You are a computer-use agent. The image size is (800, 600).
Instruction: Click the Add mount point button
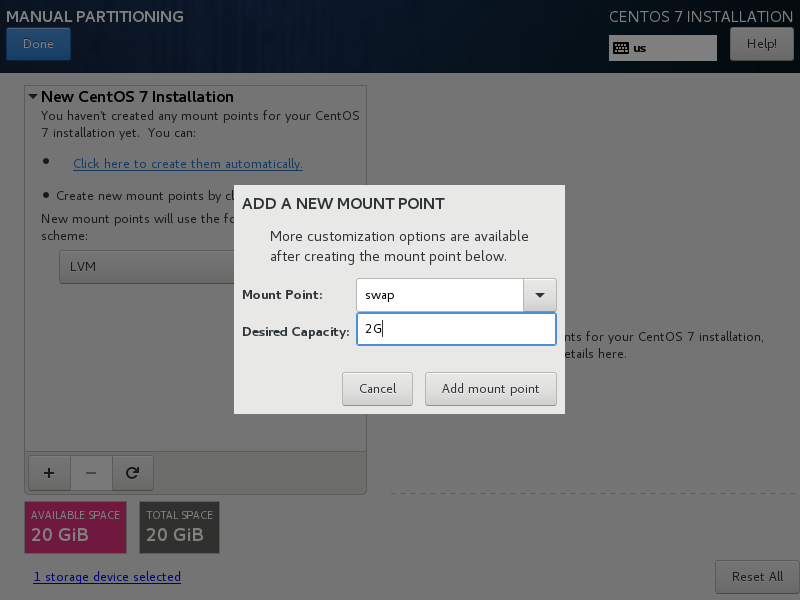(x=490, y=389)
